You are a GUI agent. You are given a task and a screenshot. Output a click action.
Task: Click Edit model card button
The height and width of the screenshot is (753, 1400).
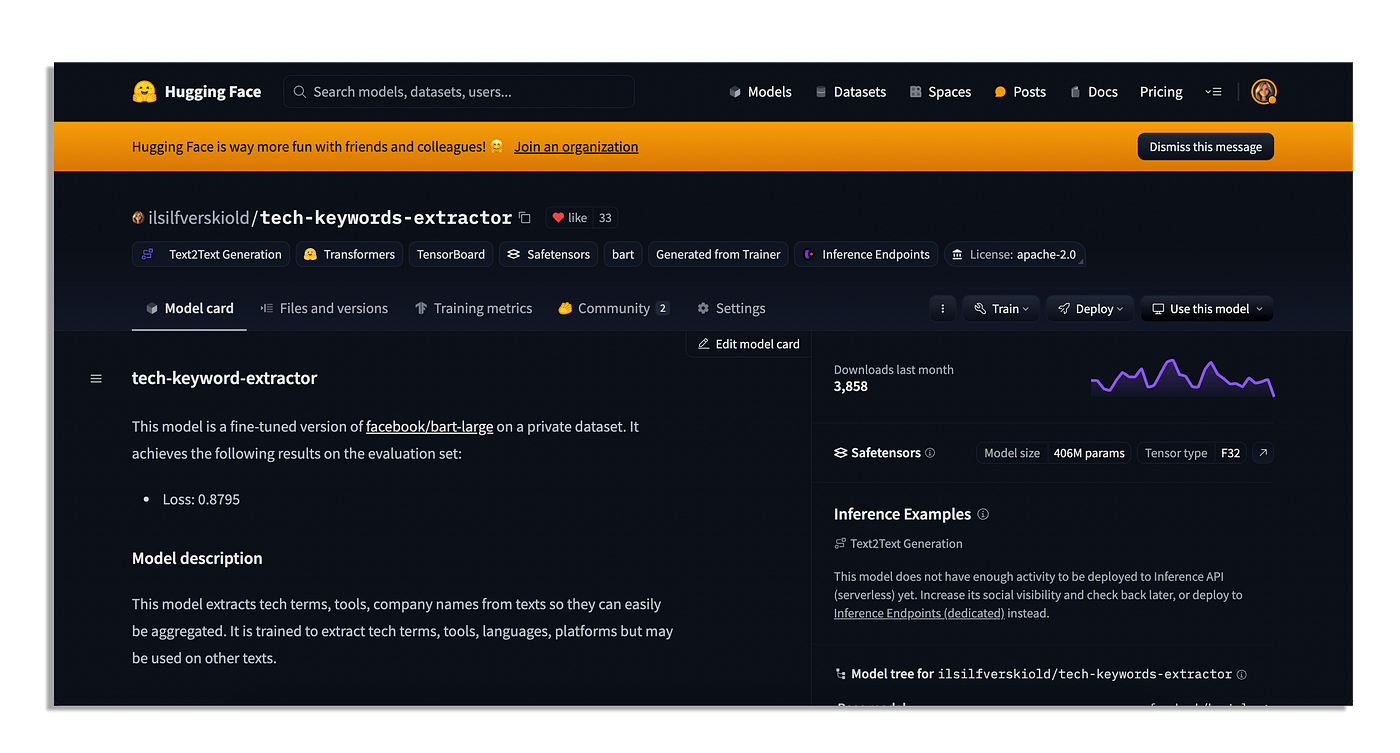[x=748, y=344]
